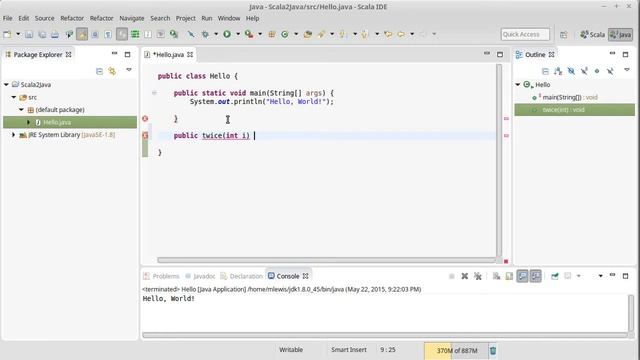Click in the Quick Access field
Viewport: 640px width, 360px height.
pos(525,34)
